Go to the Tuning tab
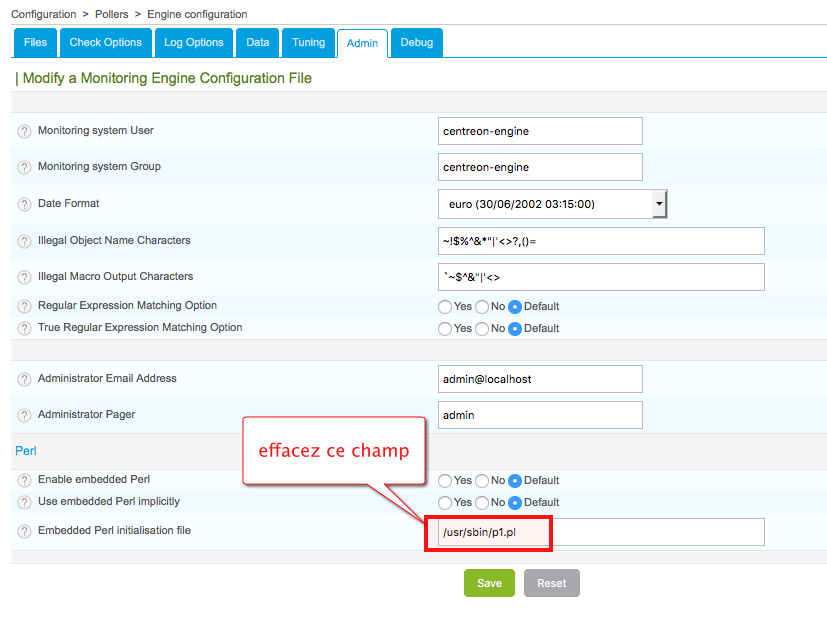Screen dimensions: 827x623 309,43
